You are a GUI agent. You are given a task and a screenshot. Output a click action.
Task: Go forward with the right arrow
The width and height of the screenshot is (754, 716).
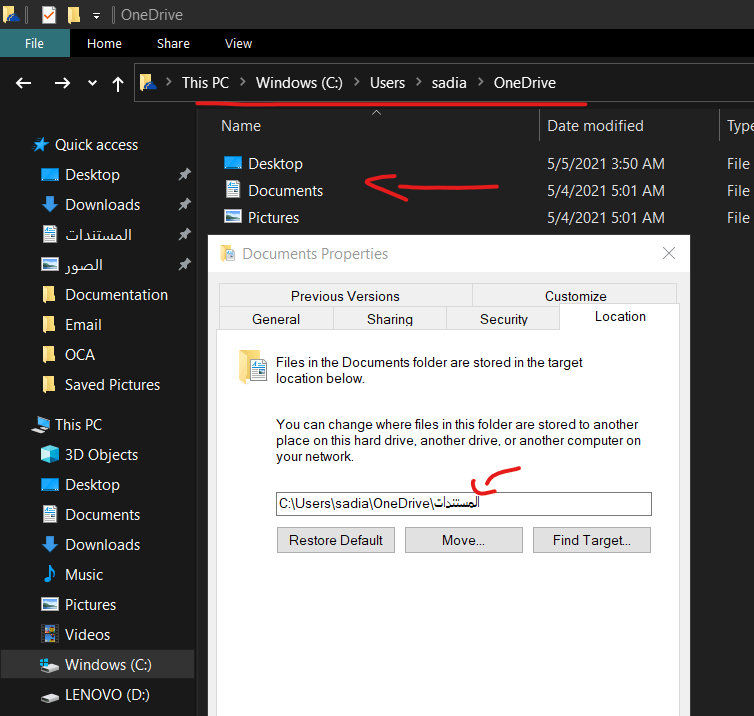pos(62,83)
